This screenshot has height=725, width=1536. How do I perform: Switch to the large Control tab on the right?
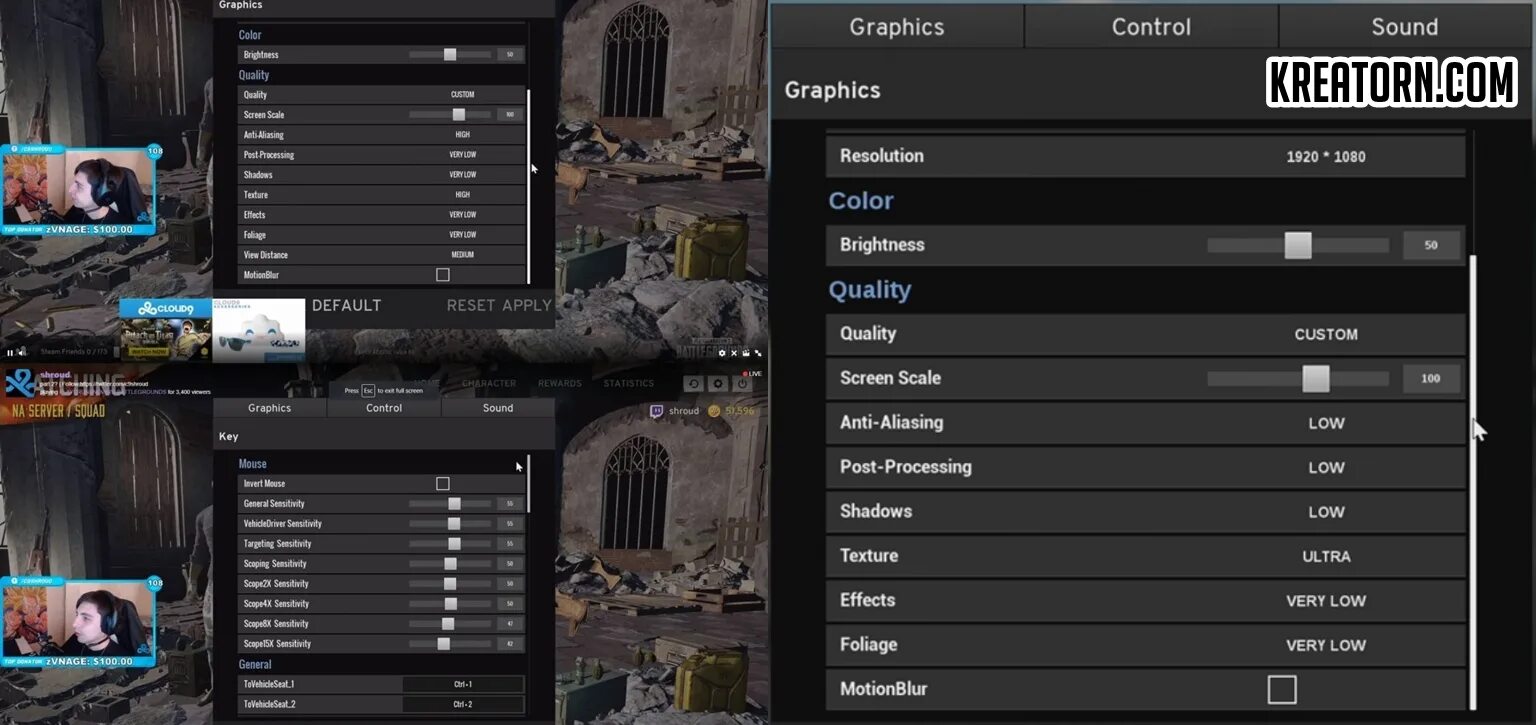1151,27
